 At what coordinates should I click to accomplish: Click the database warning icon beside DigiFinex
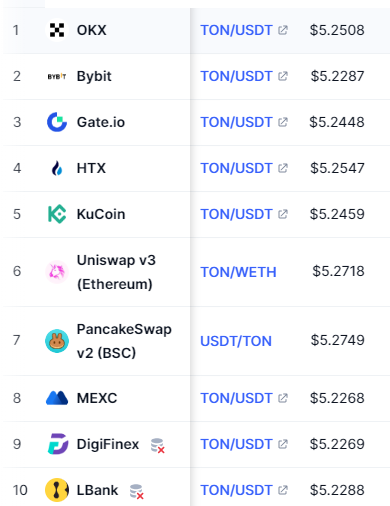coord(157,446)
